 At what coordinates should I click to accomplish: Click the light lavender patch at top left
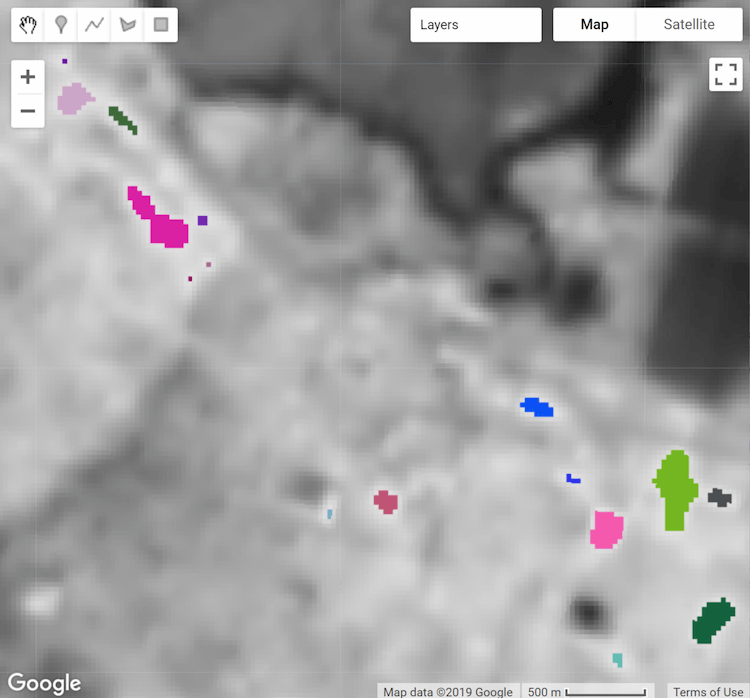pos(73,99)
